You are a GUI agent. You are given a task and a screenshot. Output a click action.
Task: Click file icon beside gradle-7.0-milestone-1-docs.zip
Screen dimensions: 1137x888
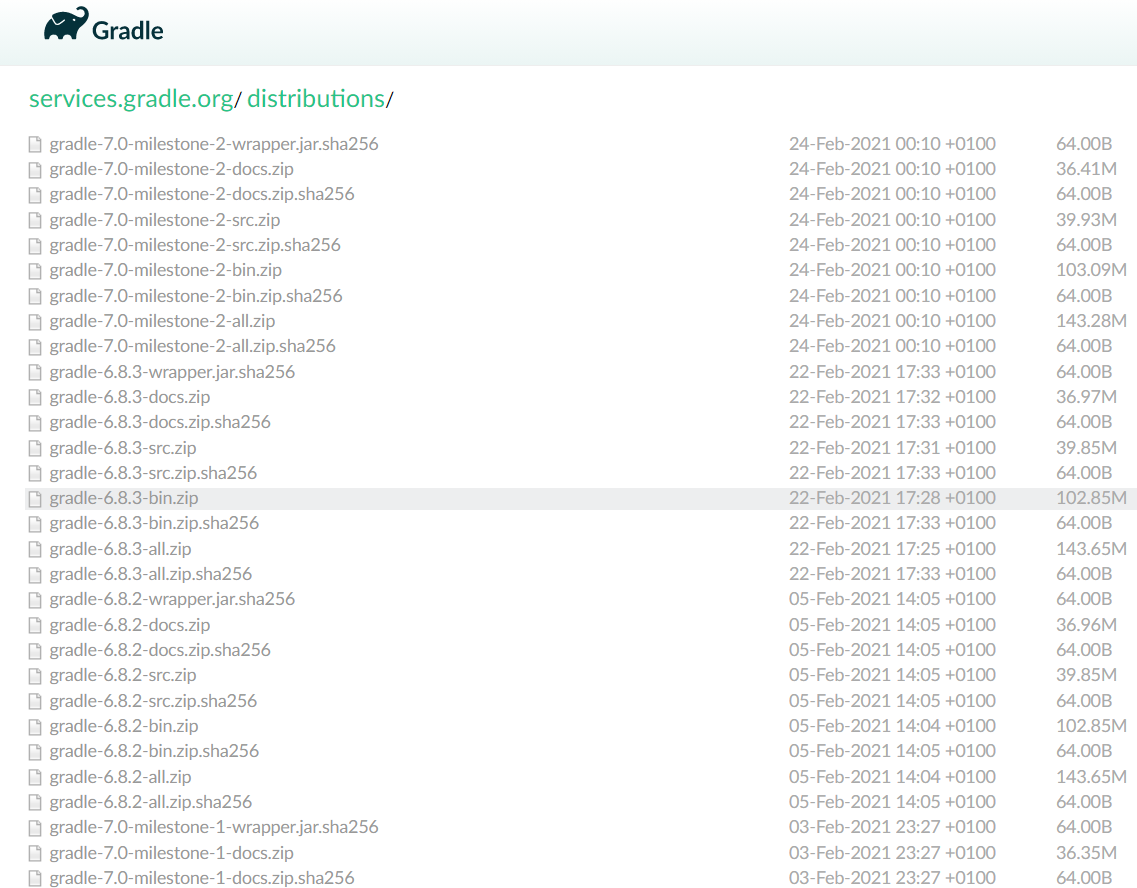[35, 853]
